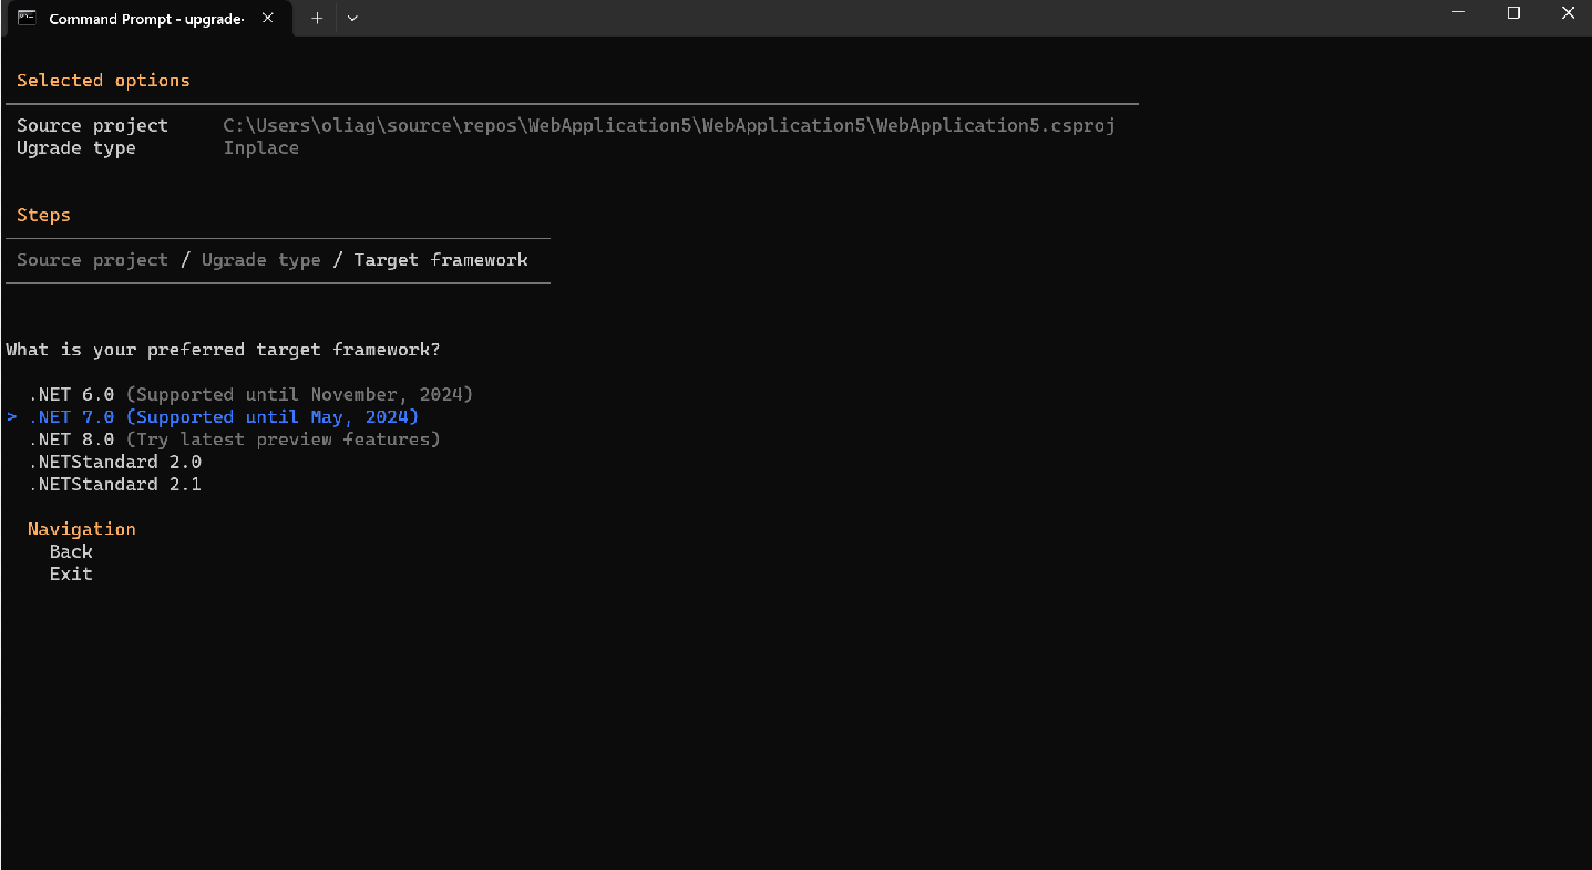
Task: Minimize the terminal window
Action: tap(1458, 13)
